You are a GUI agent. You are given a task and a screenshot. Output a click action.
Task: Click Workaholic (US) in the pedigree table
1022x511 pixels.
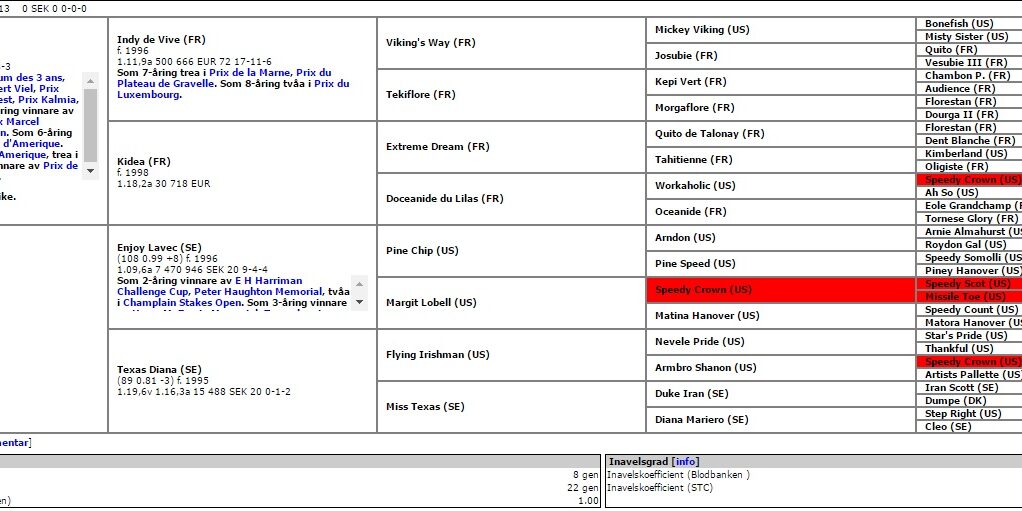coord(695,186)
